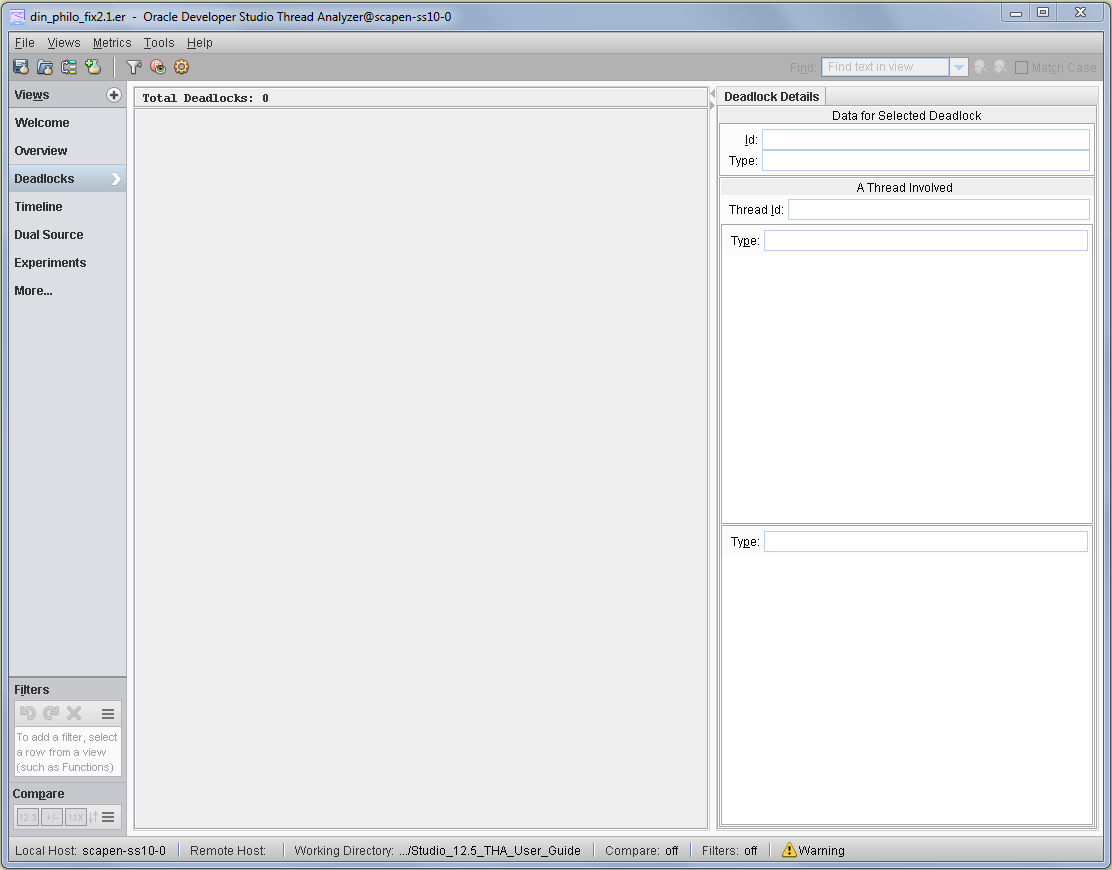Select the Deadlocks view in sidebar
The height and width of the screenshot is (870, 1112).
point(67,179)
